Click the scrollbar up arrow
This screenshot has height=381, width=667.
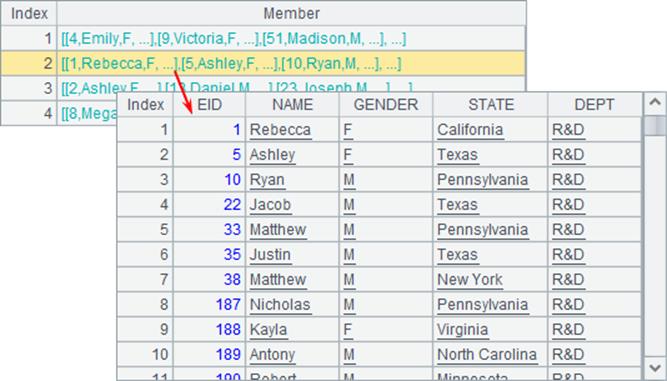(655, 103)
